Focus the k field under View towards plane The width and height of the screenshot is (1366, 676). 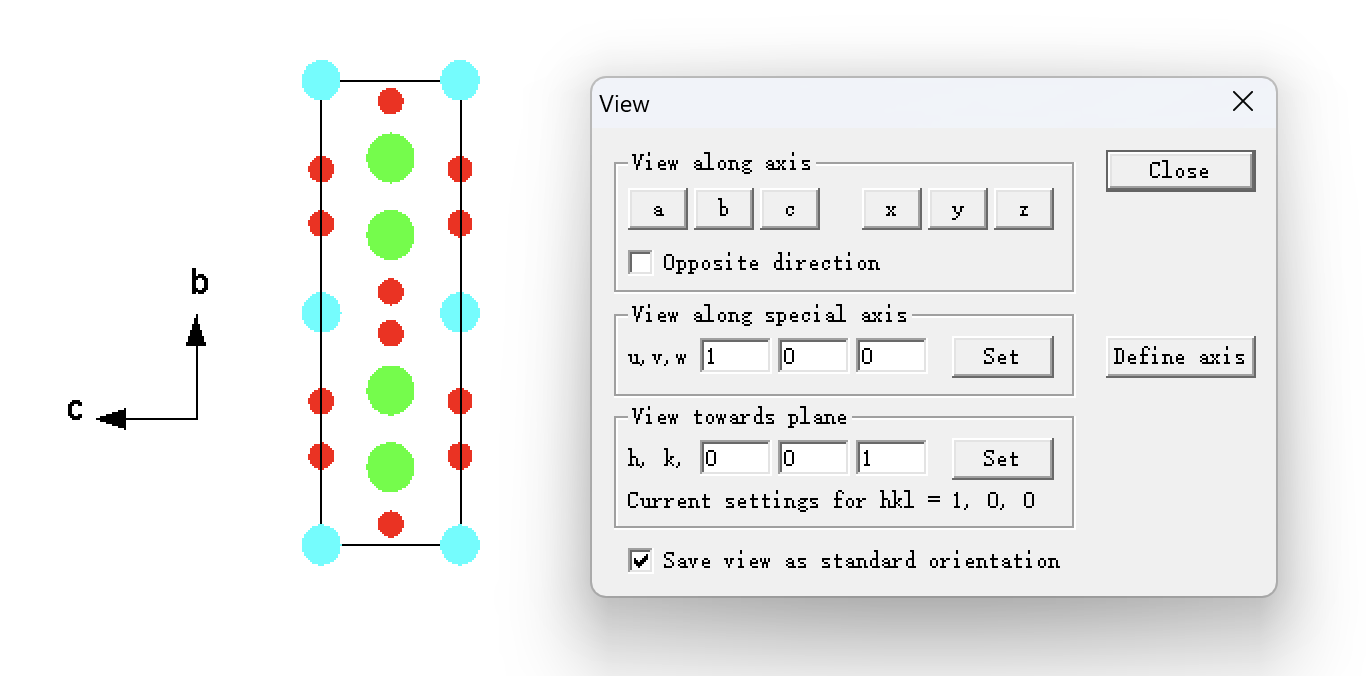pyautogui.click(x=813, y=458)
